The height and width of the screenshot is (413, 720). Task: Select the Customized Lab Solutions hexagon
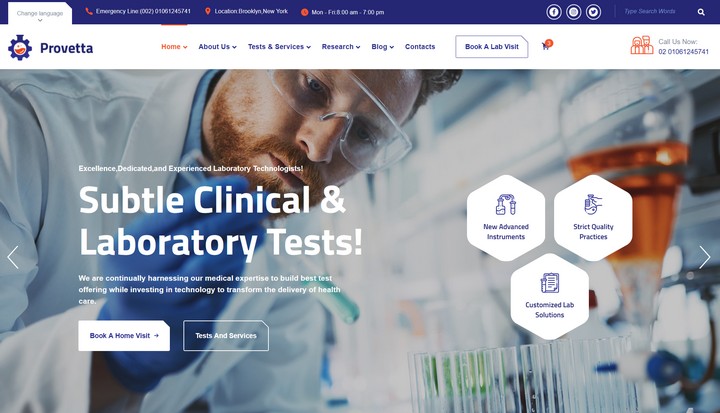point(550,296)
